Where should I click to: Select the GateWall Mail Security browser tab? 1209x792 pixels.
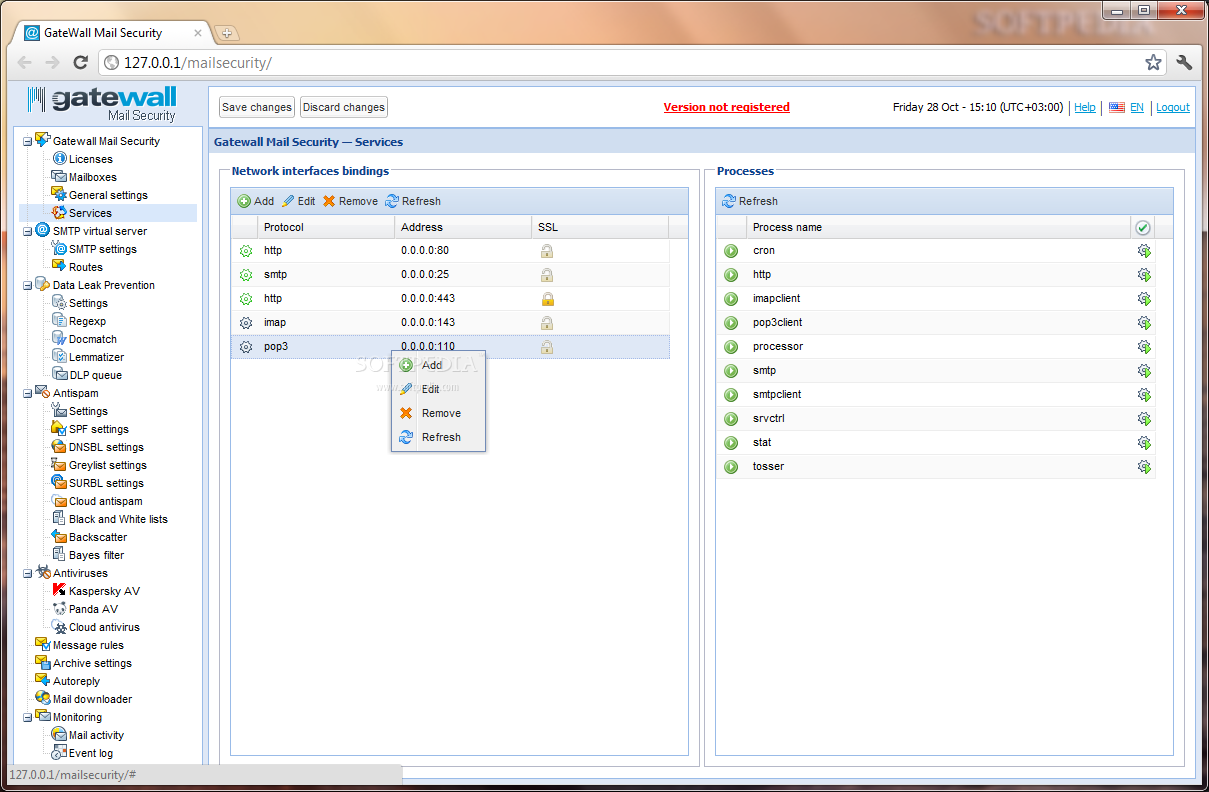pos(112,32)
